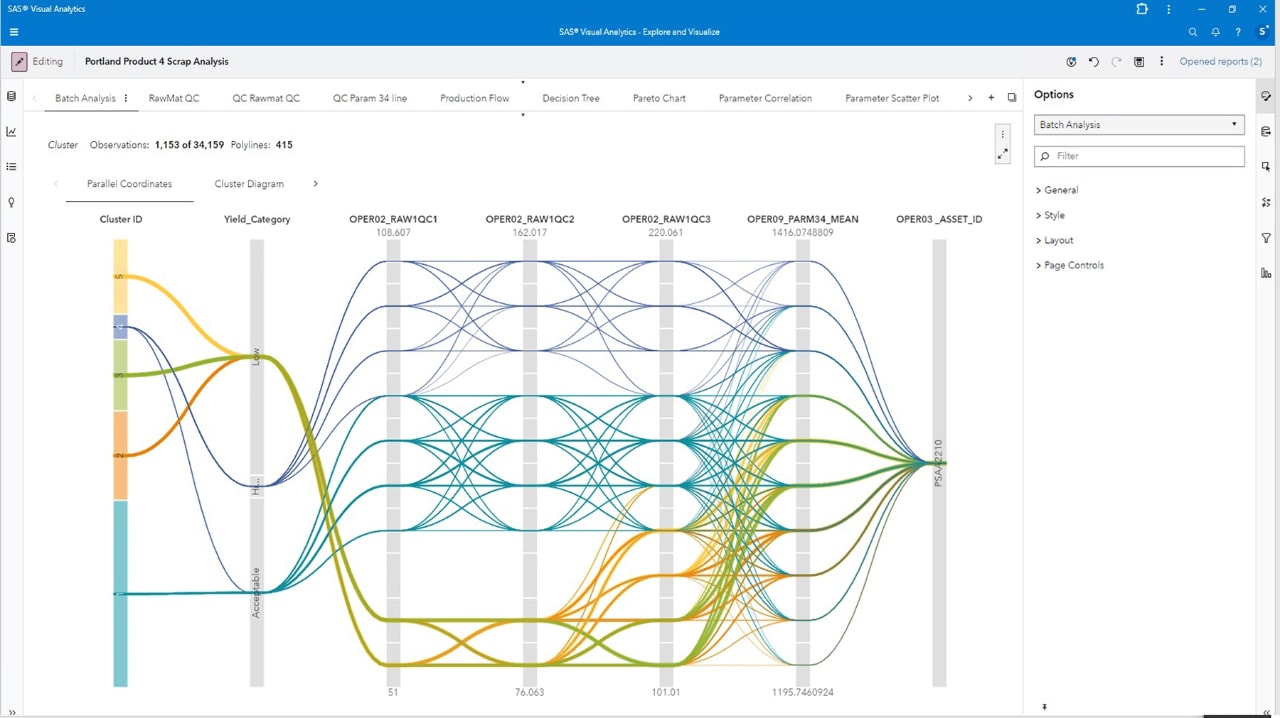Click the Undo icon in the top toolbar

coord(1093,61)
